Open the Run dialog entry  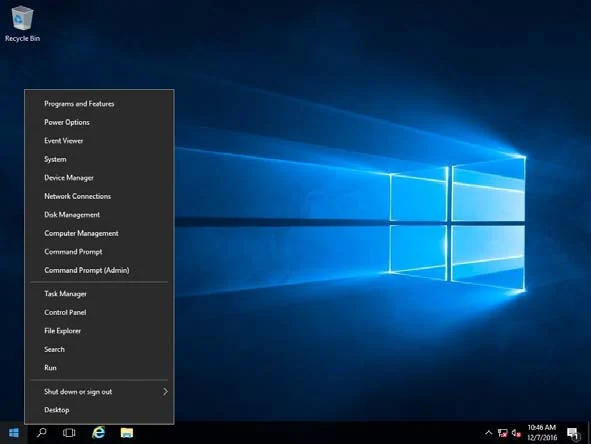(x=99, y=367)
